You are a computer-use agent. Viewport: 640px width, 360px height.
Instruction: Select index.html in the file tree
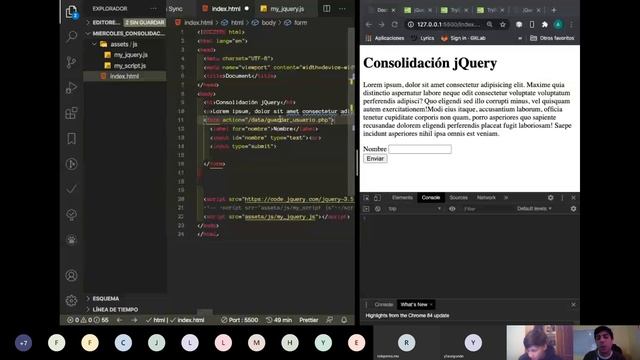pyautogui.click(x=124, y=76)
